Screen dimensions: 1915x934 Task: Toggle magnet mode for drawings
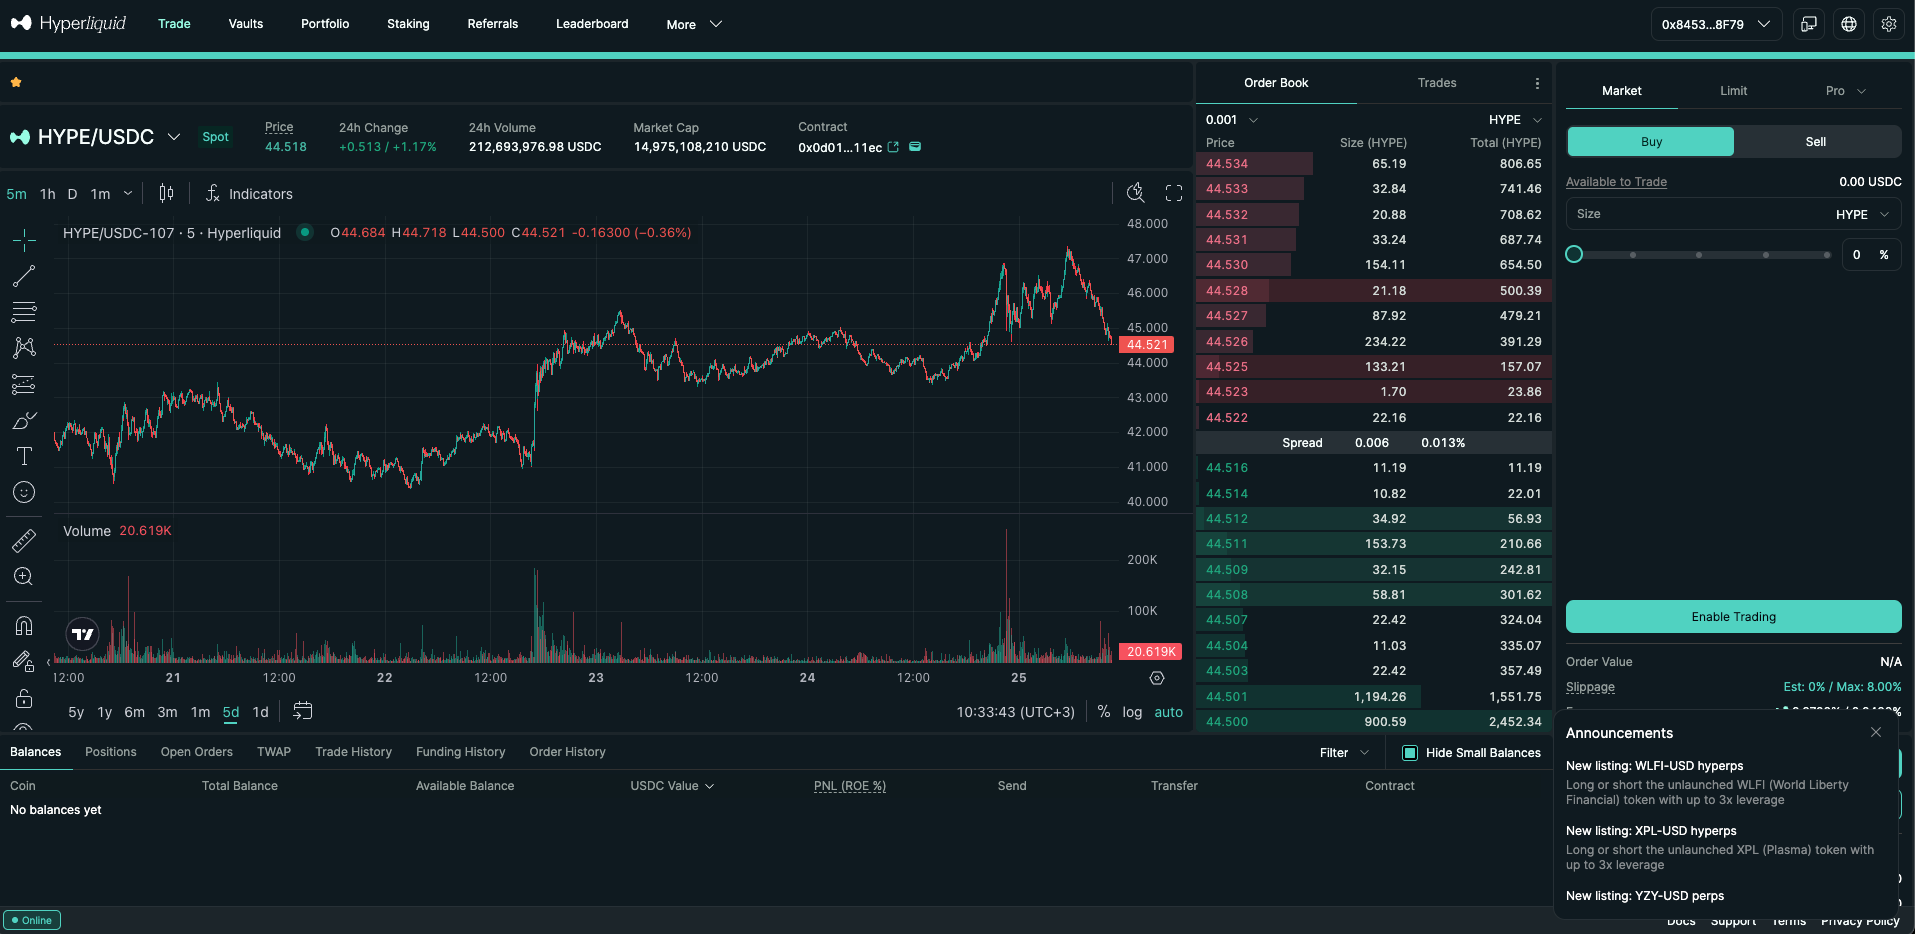(24, 626)
